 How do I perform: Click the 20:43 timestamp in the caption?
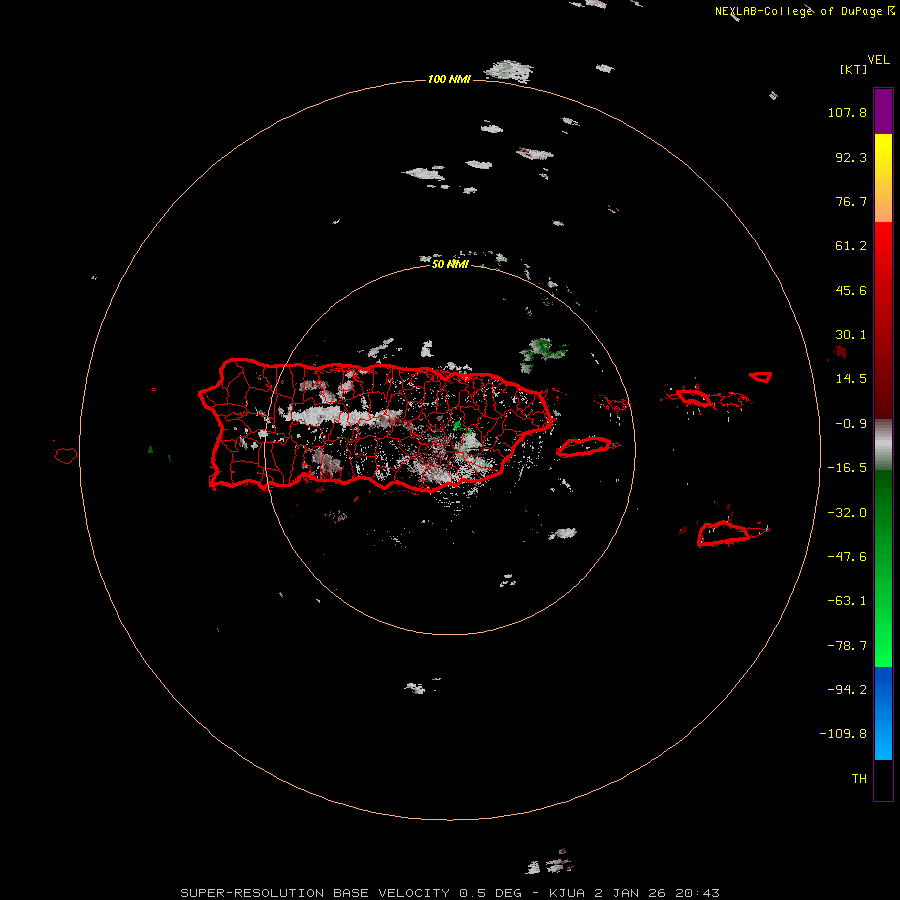tap(698, 893)
